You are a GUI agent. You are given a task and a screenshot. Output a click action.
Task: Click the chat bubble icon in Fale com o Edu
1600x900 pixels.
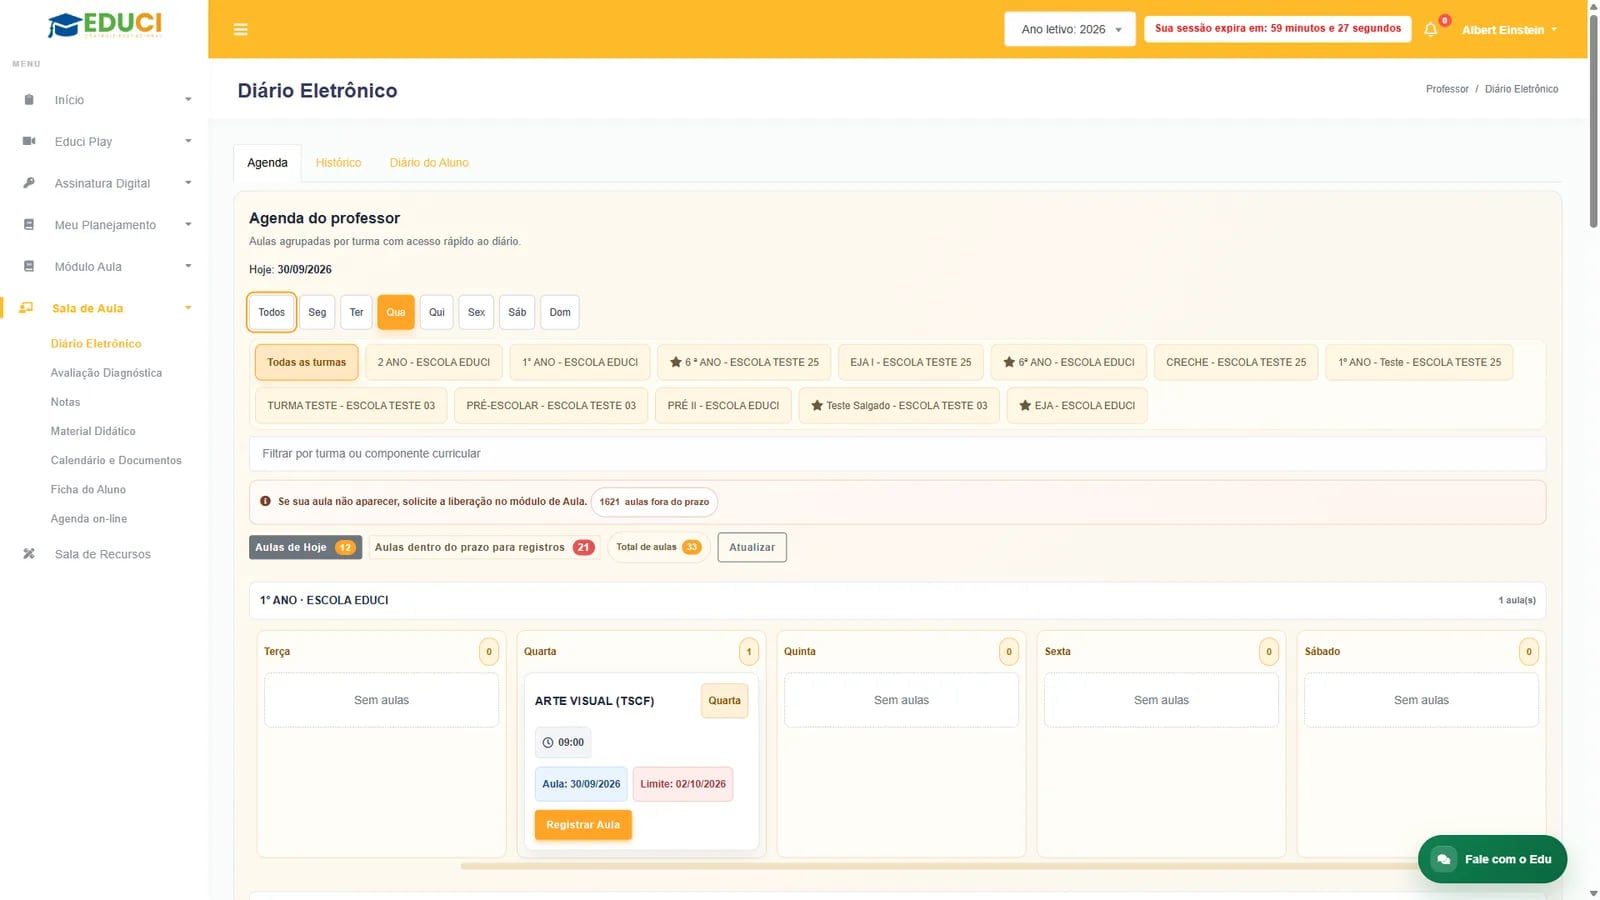1444,859
